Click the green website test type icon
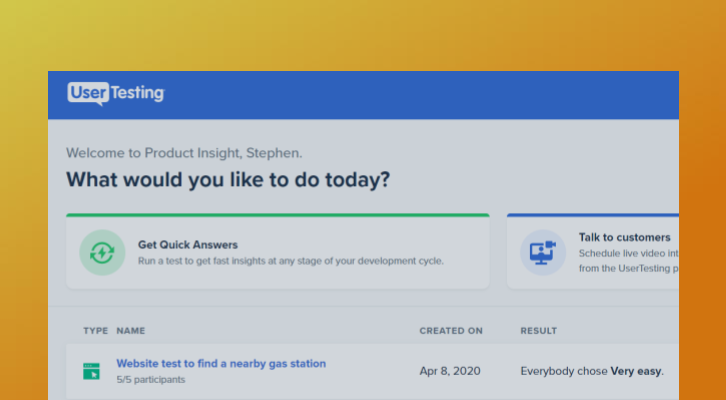Viewport: 726px width, 400px height. [x=91, y=371]
